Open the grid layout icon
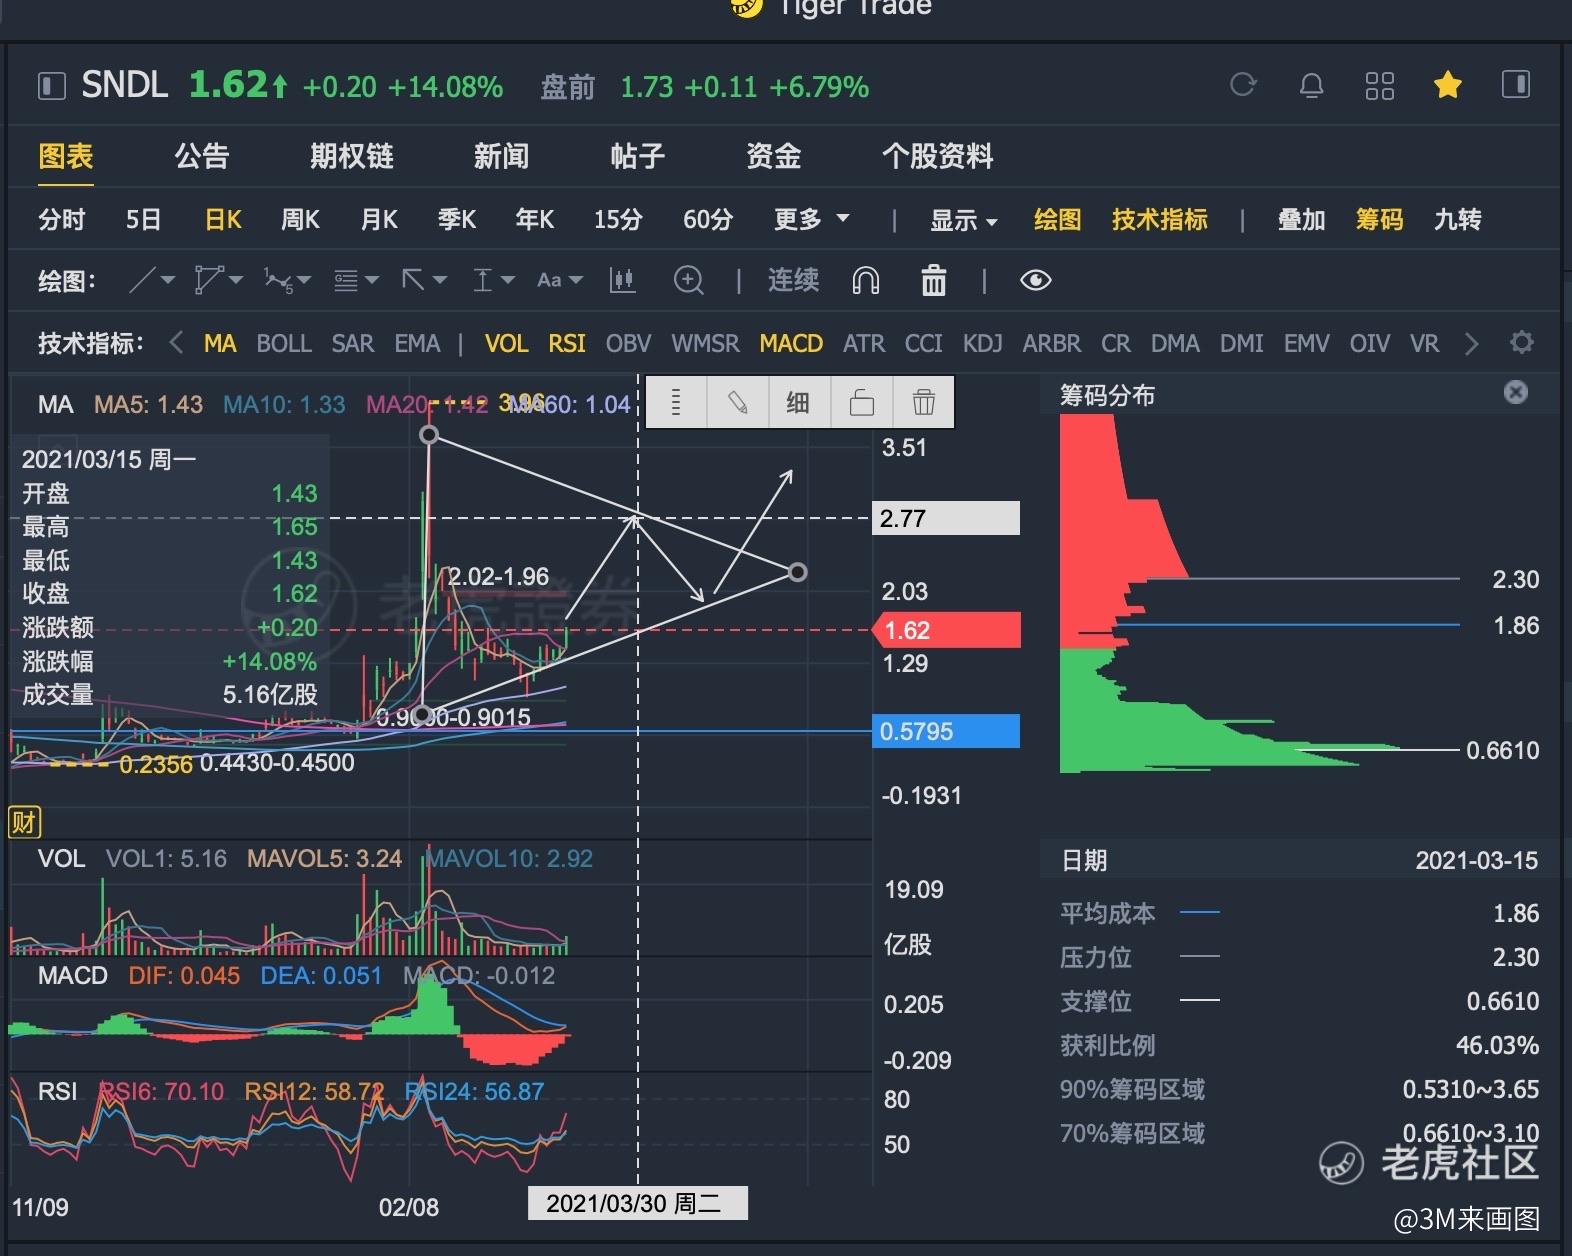This screenshot has width=1572, height=1256. 1379,86
